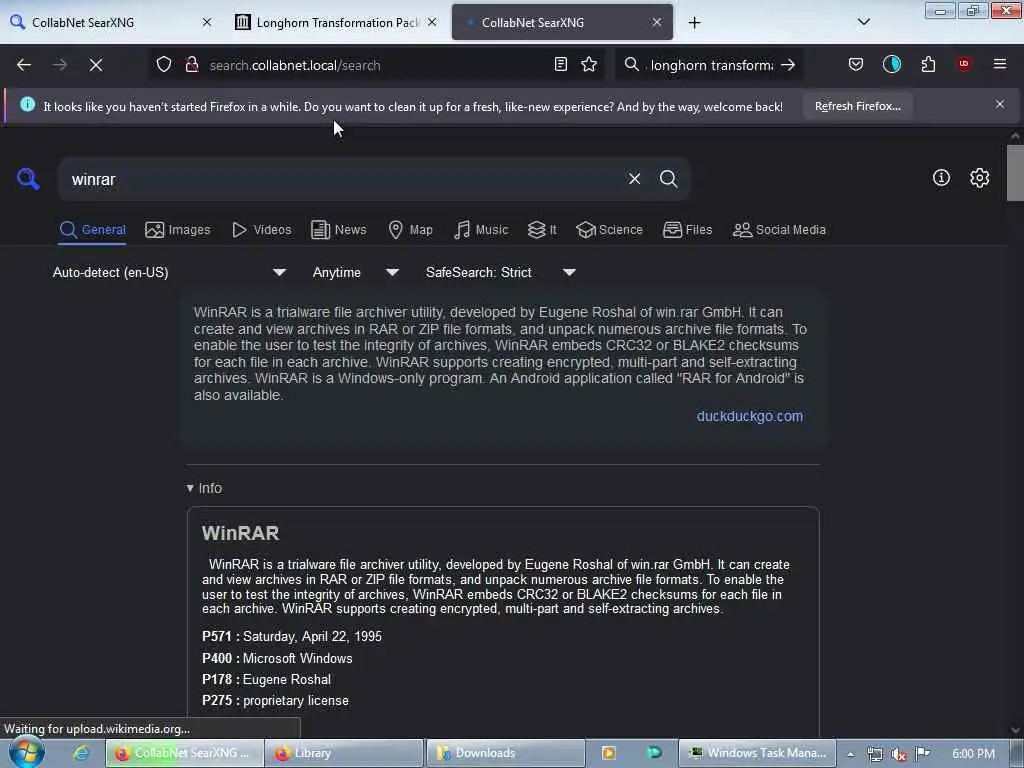
Task: List all tabs chevron
Action: click(863, 22)
